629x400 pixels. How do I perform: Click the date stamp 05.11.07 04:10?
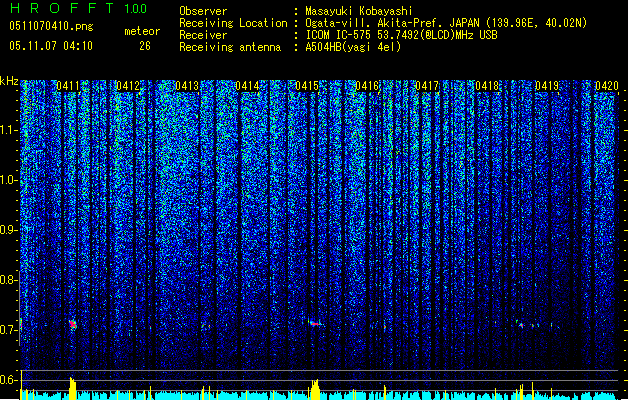tap(51, 46)
